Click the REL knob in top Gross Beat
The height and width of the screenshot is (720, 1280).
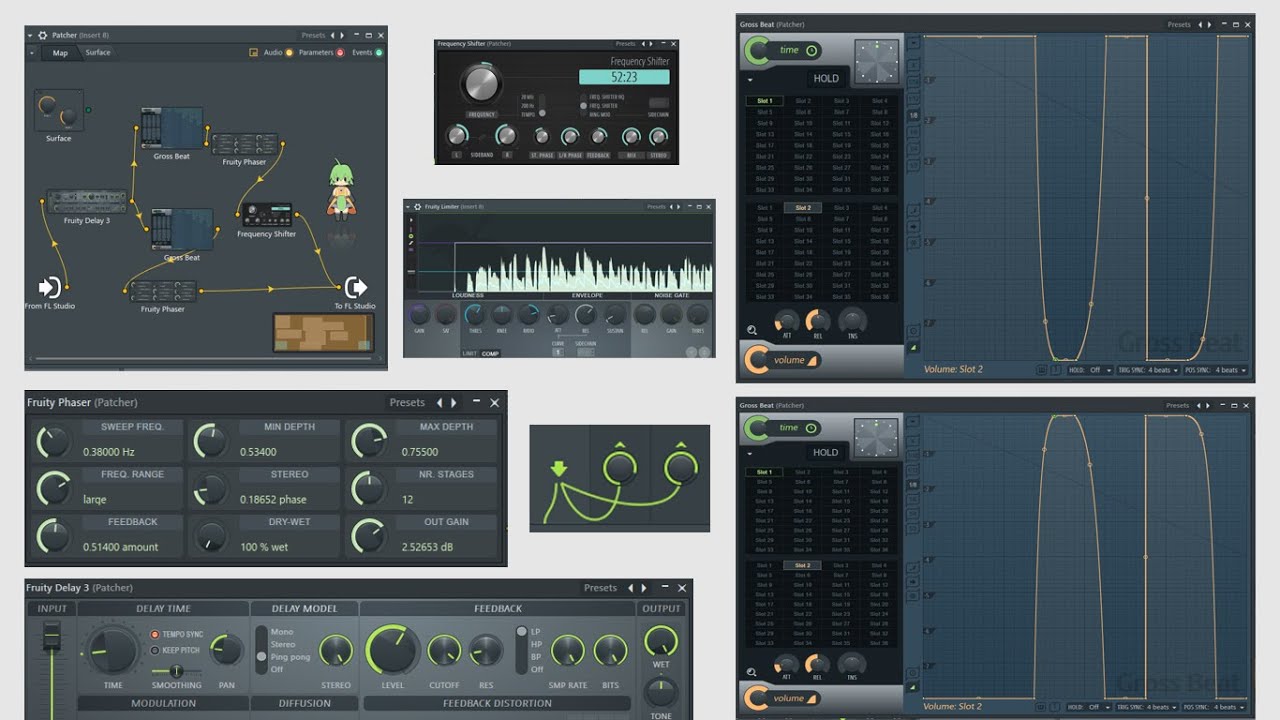coord(818,321)
